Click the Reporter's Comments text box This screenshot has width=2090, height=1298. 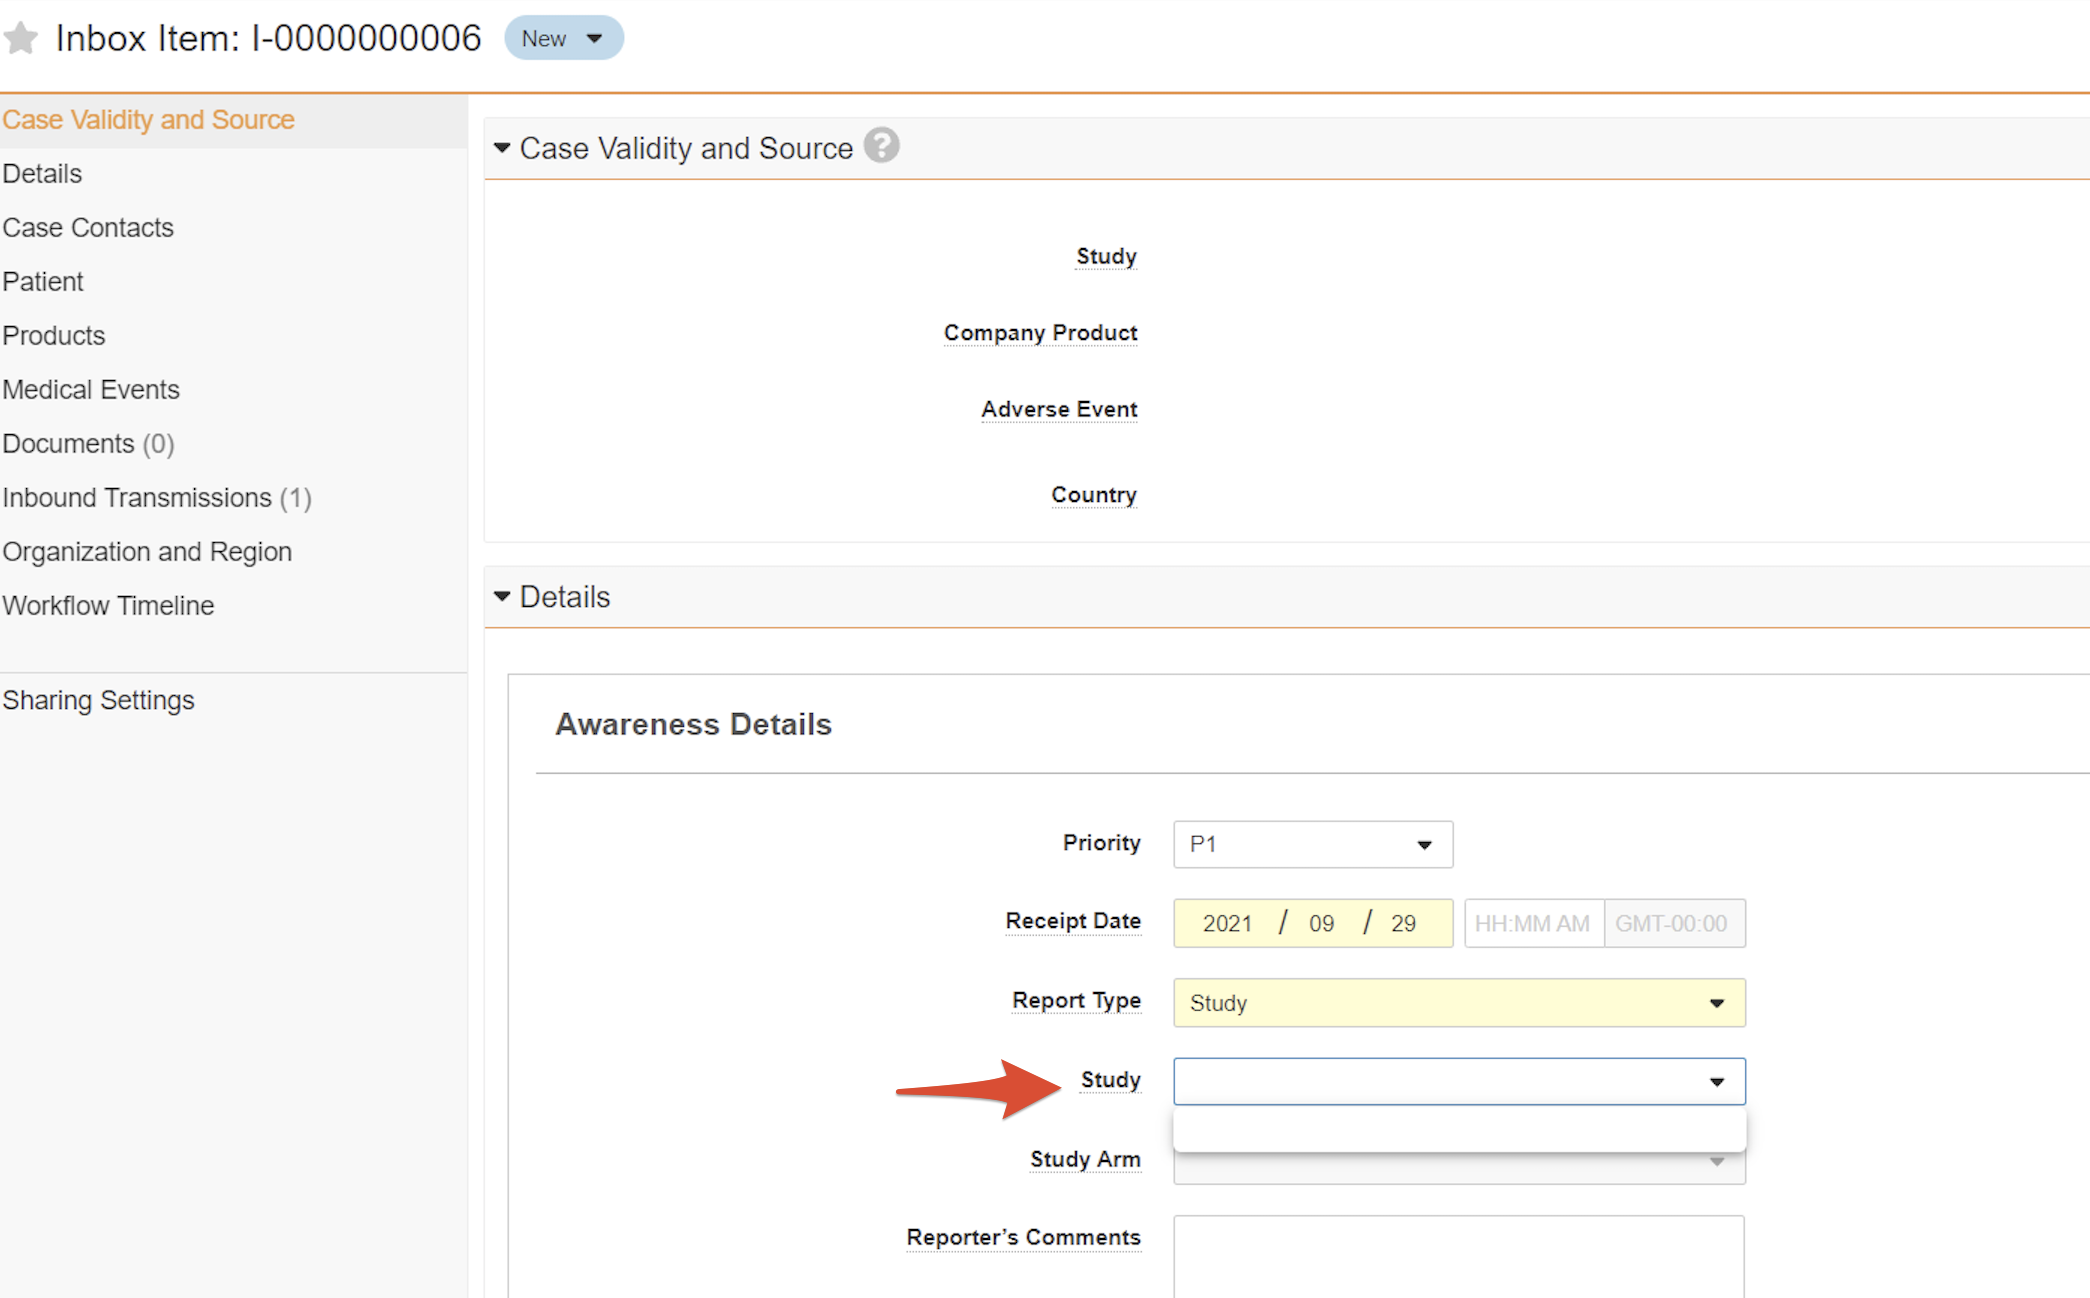point(1458,1255)
